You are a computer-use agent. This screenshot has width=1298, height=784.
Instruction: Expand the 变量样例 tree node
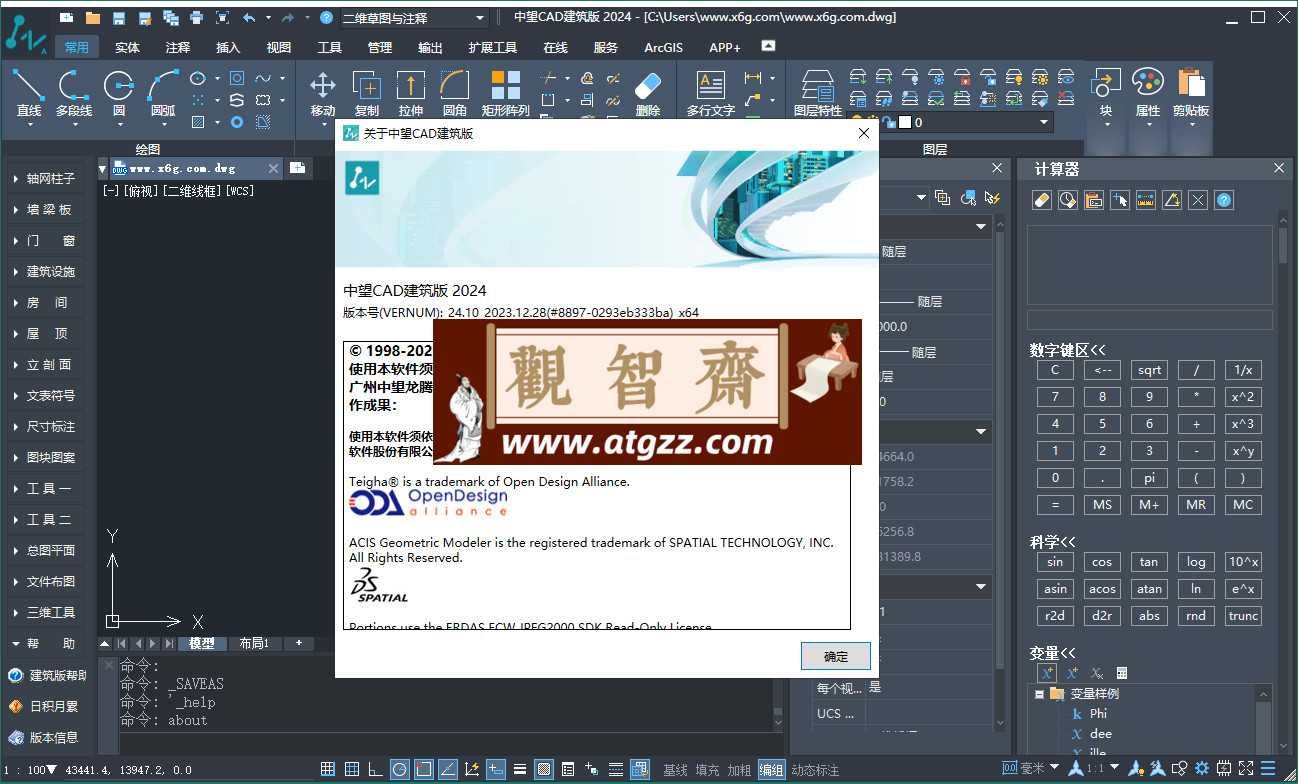click(1040, 693)
